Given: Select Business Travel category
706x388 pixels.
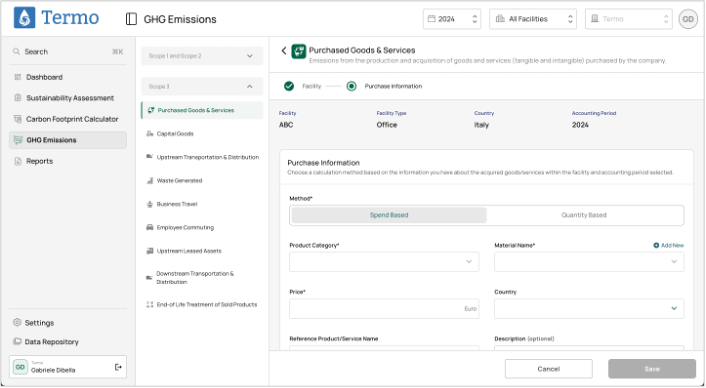Looking at the screenshot, I should 202,204.
